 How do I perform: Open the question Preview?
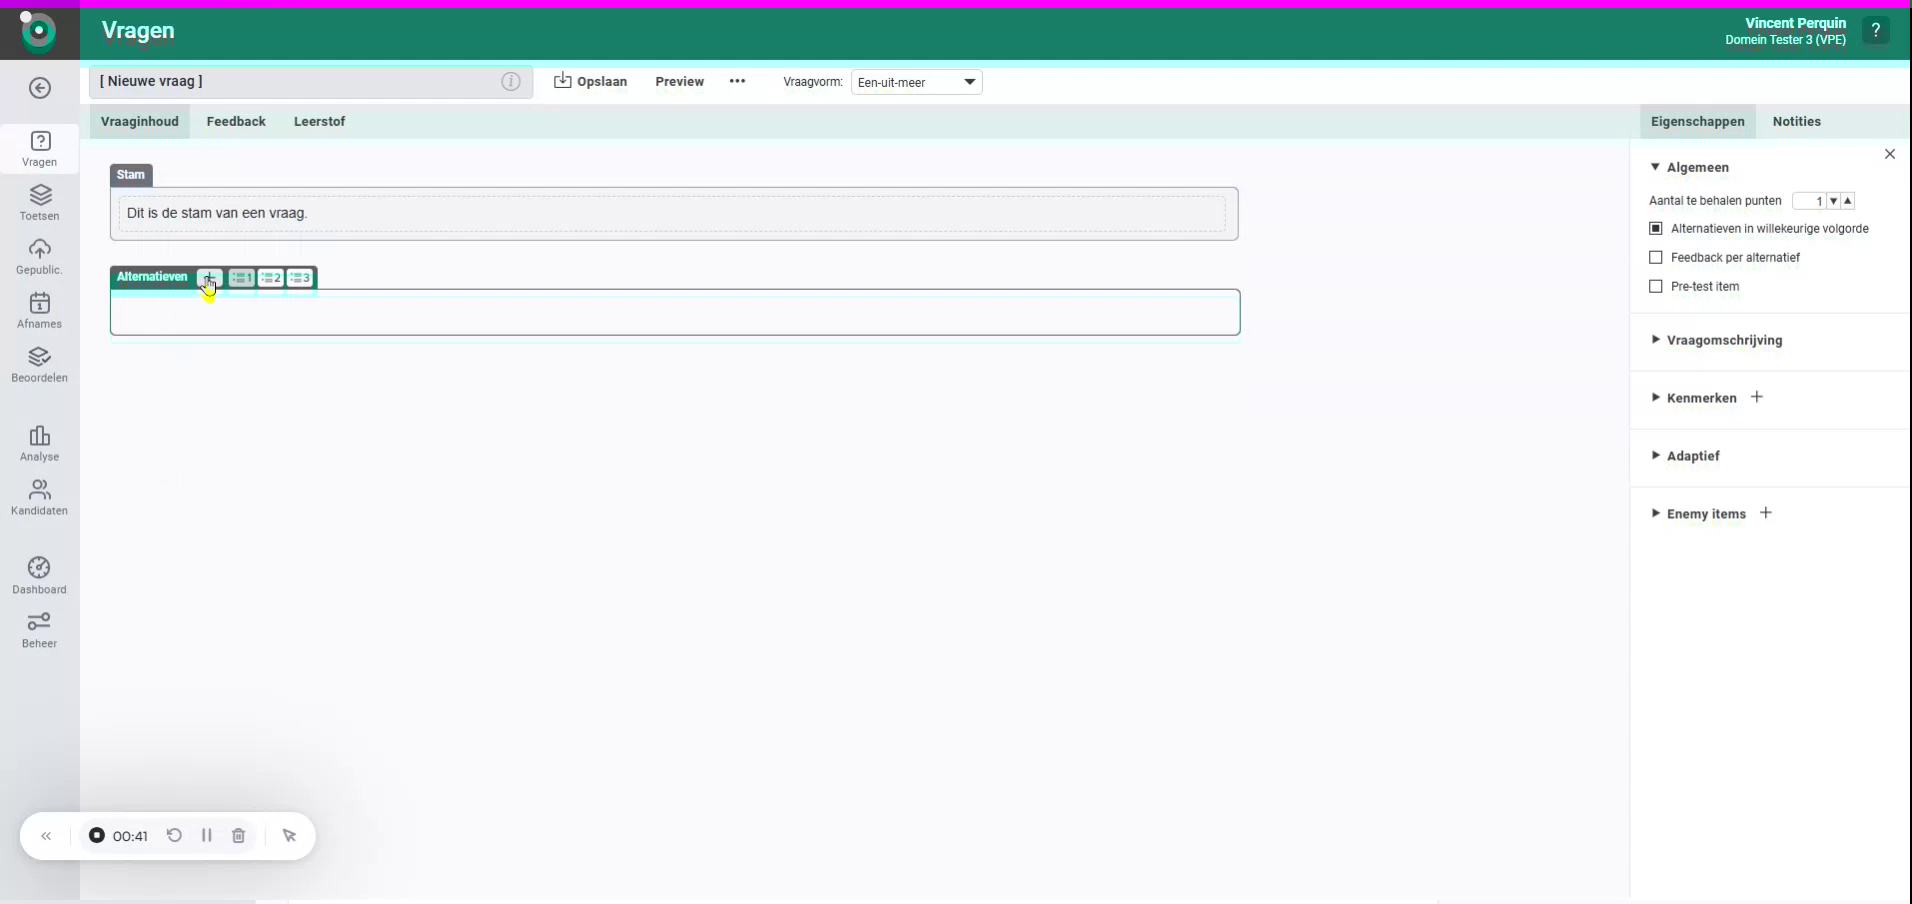coord(680,82)
